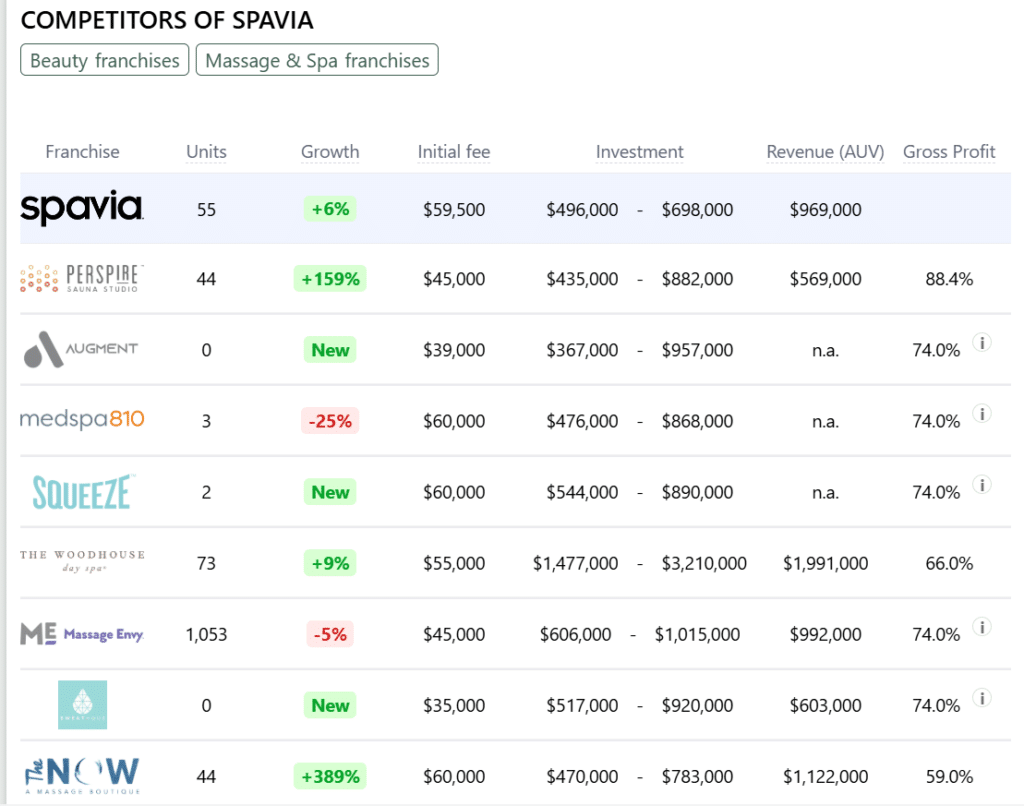This screenshot has width=1024, height=806.
Task: Click the Investment column header
Action: 639,152
